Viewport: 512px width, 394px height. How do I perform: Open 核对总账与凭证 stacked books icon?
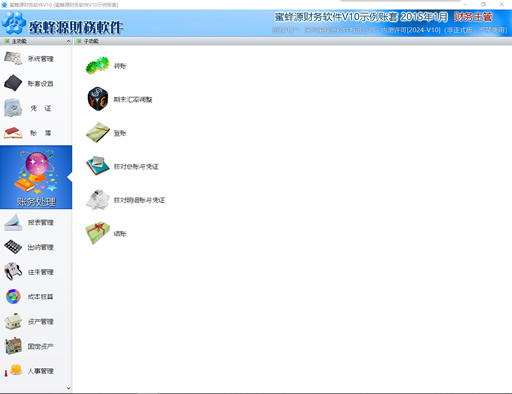click(x=98, y=166)
